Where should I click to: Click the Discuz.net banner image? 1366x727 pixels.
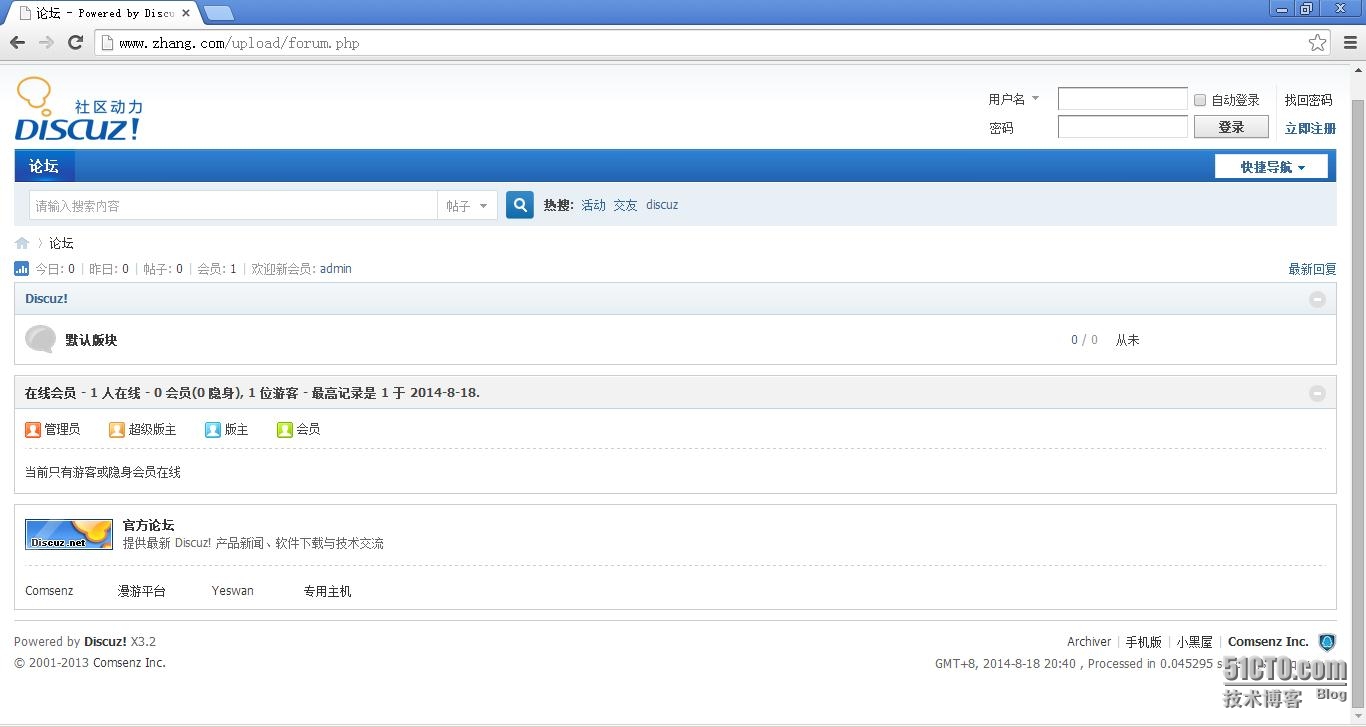[x=69, y=534]
